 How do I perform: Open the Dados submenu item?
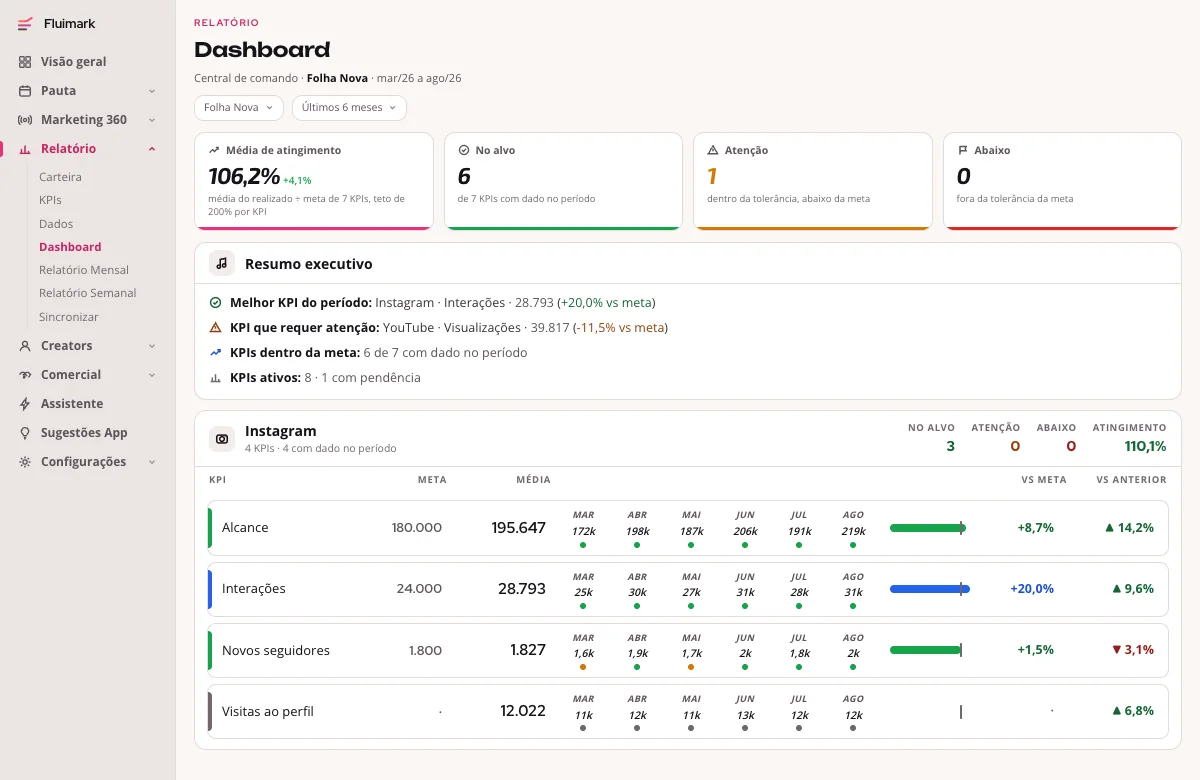[56, 224]
